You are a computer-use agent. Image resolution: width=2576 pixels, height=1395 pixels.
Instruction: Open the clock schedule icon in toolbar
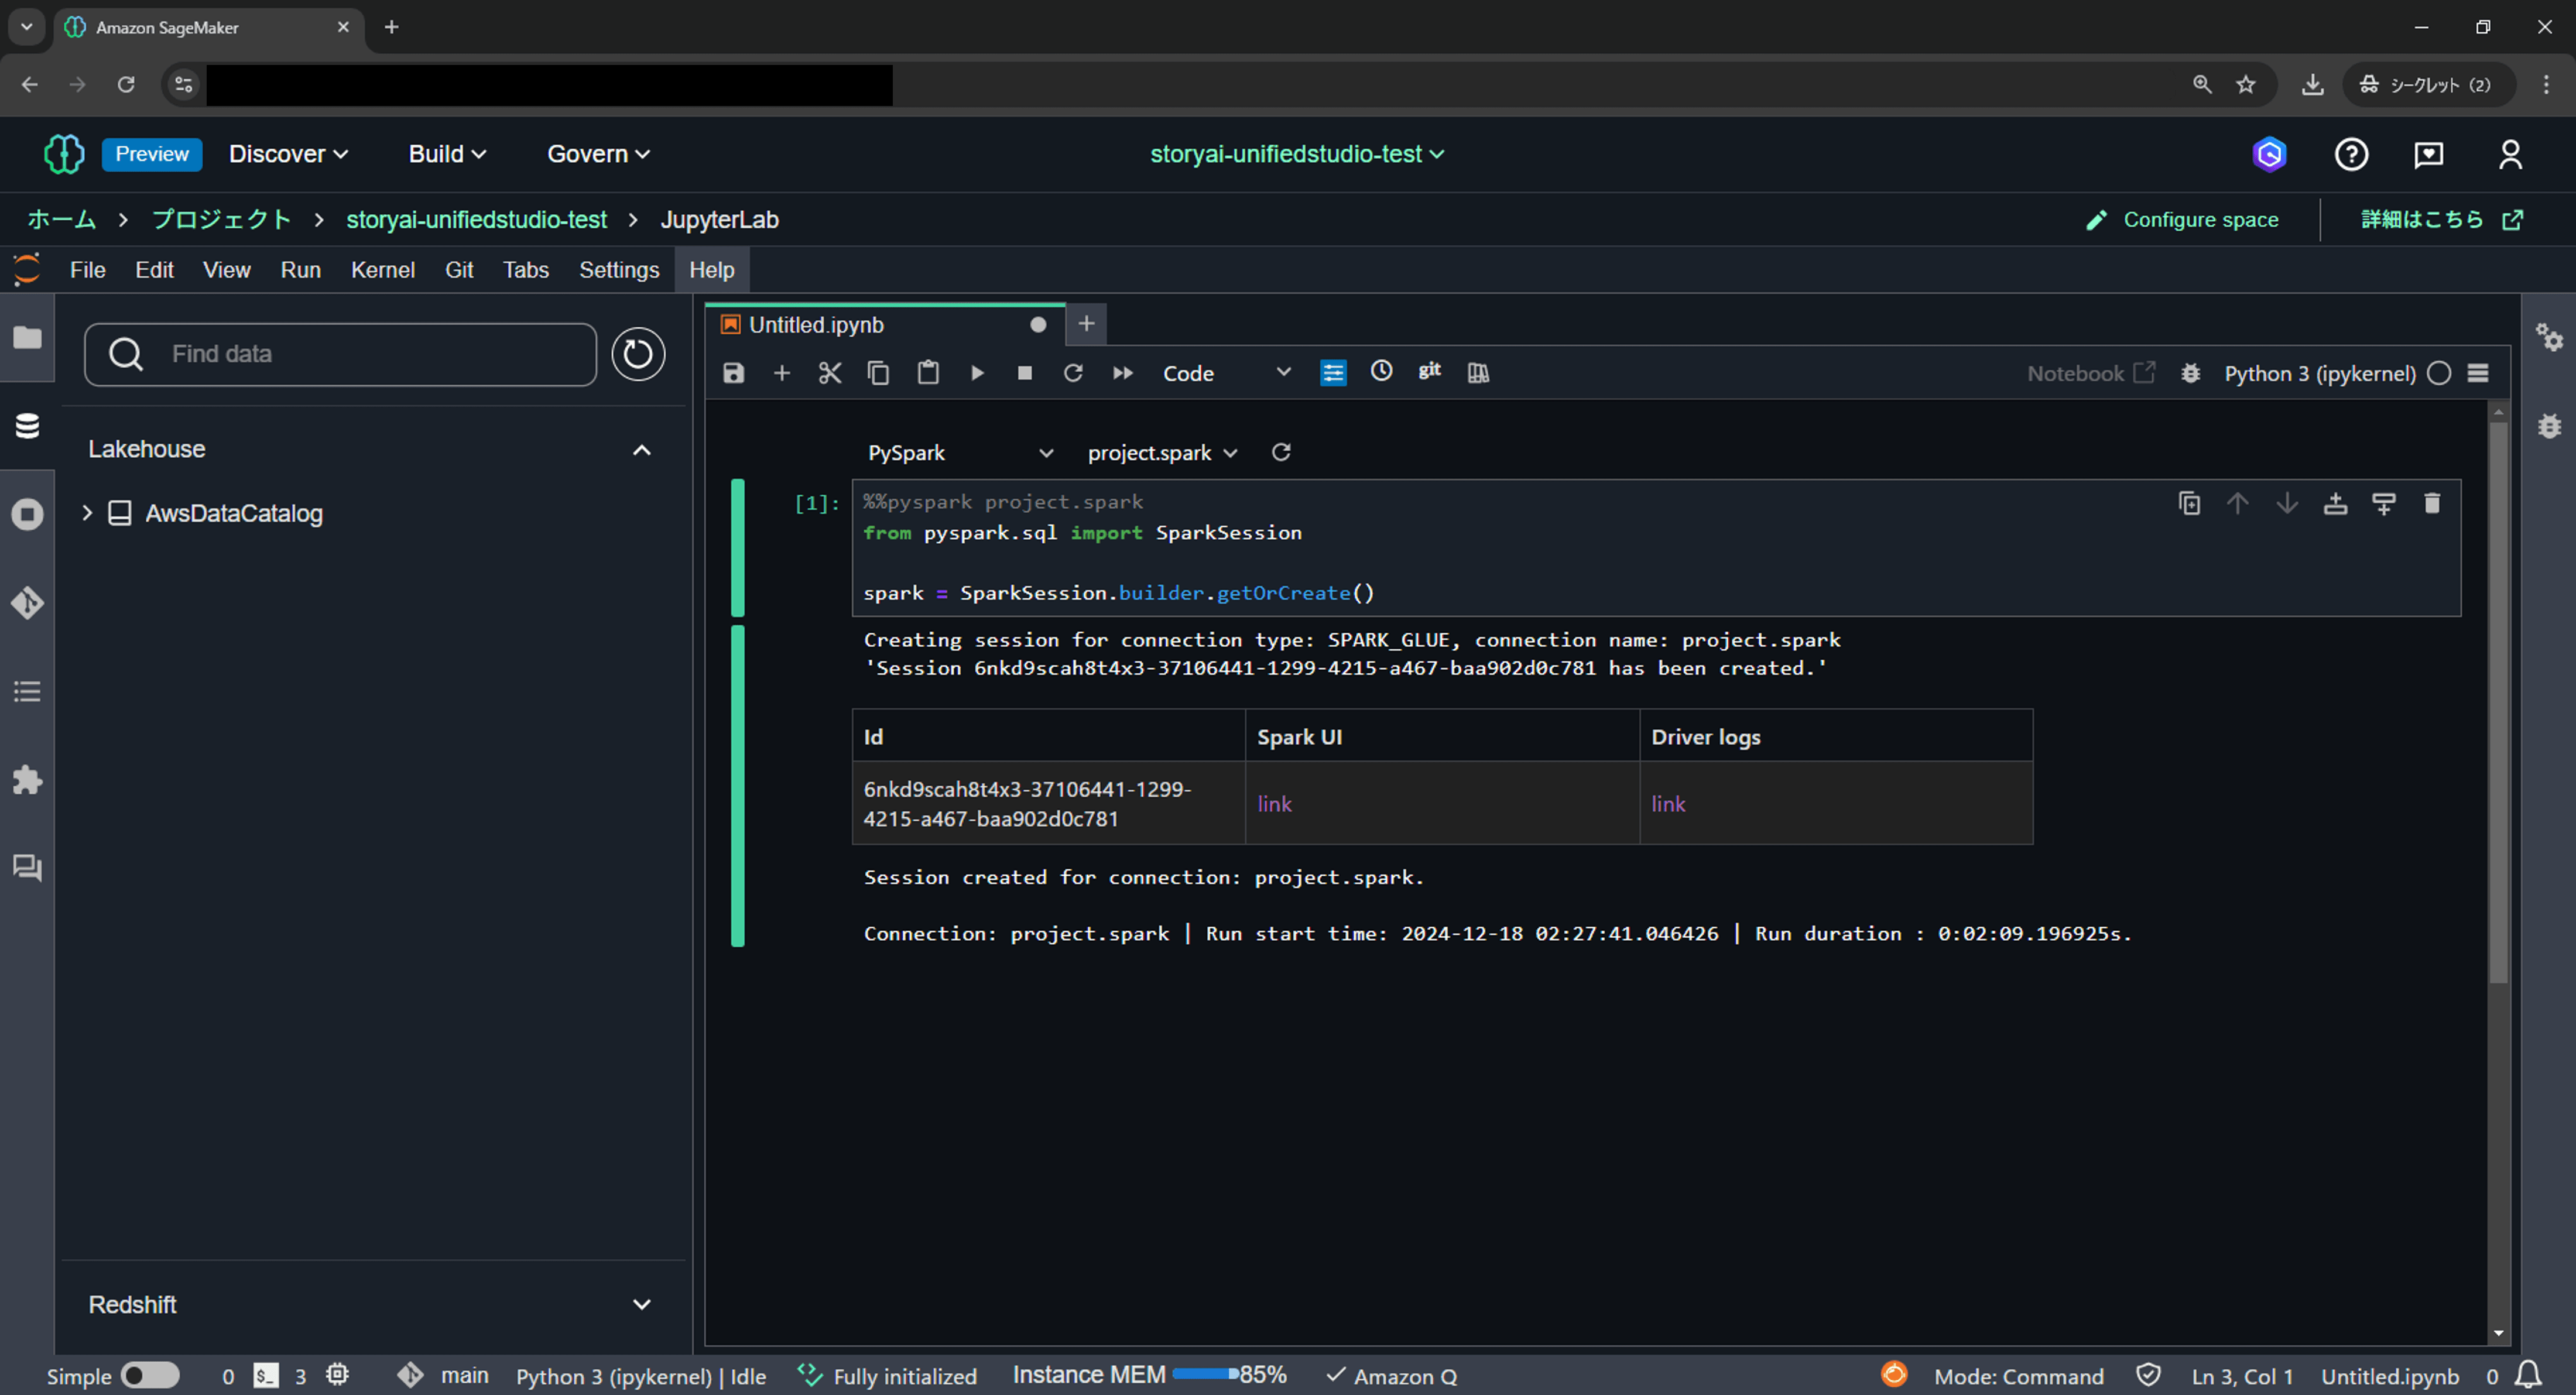click(x=1381, y=371)
